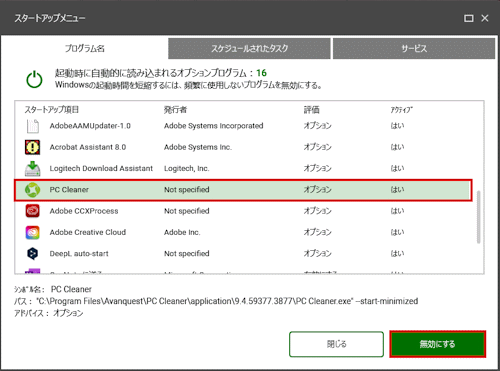
Task: Click the green power icon
Action: click(34, 79)
